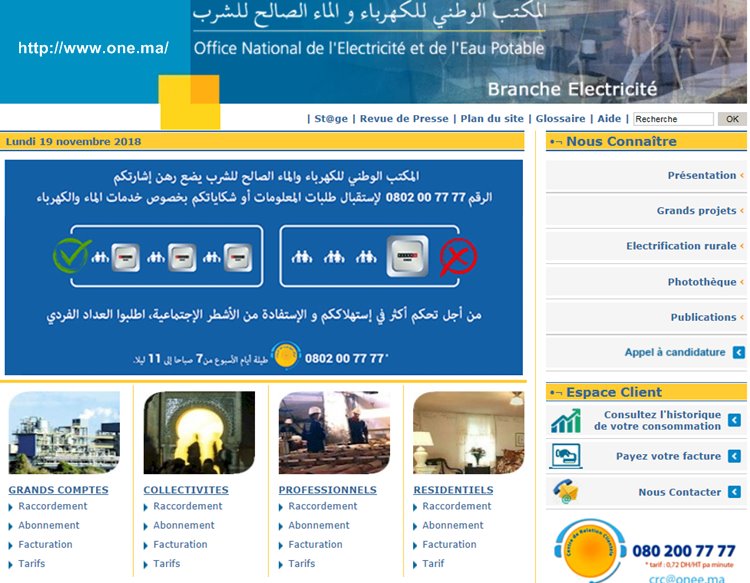The width and height of the screenshot is (750, 583).
Task: Open the GRANDS COMPTES heading link
Action: click(x=58, y=490)
